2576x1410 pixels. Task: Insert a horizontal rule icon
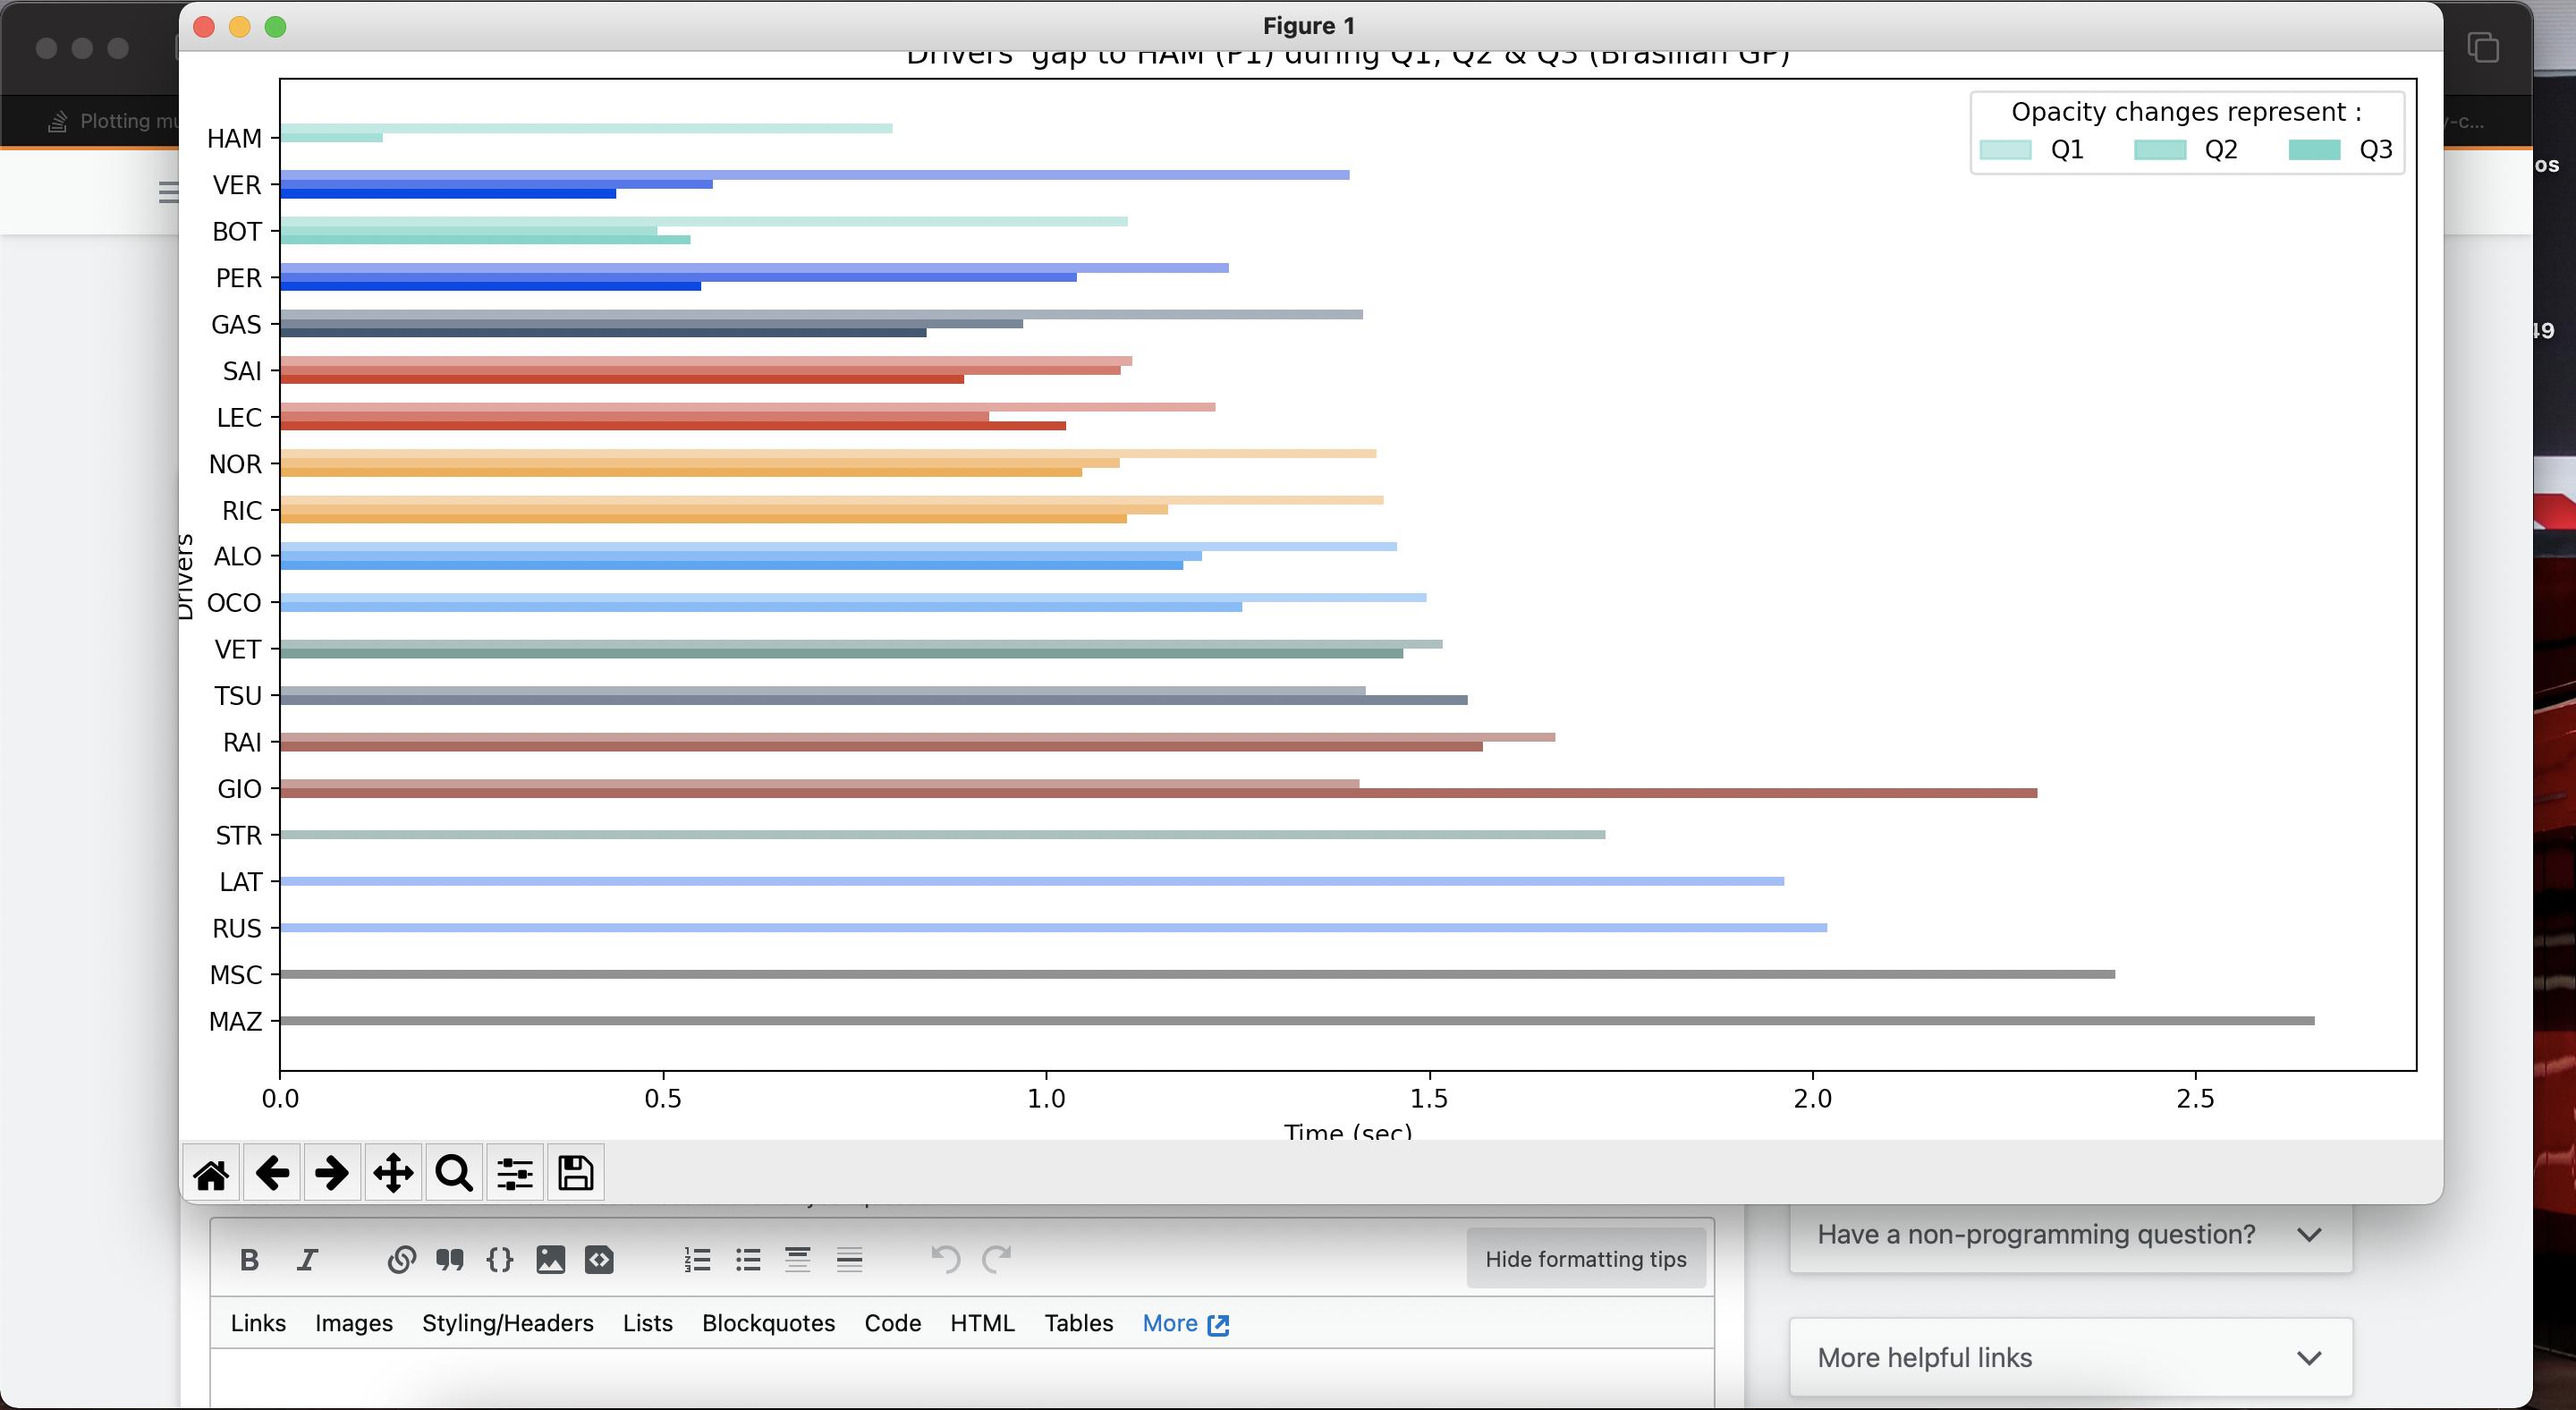(x=849, y=1260)
